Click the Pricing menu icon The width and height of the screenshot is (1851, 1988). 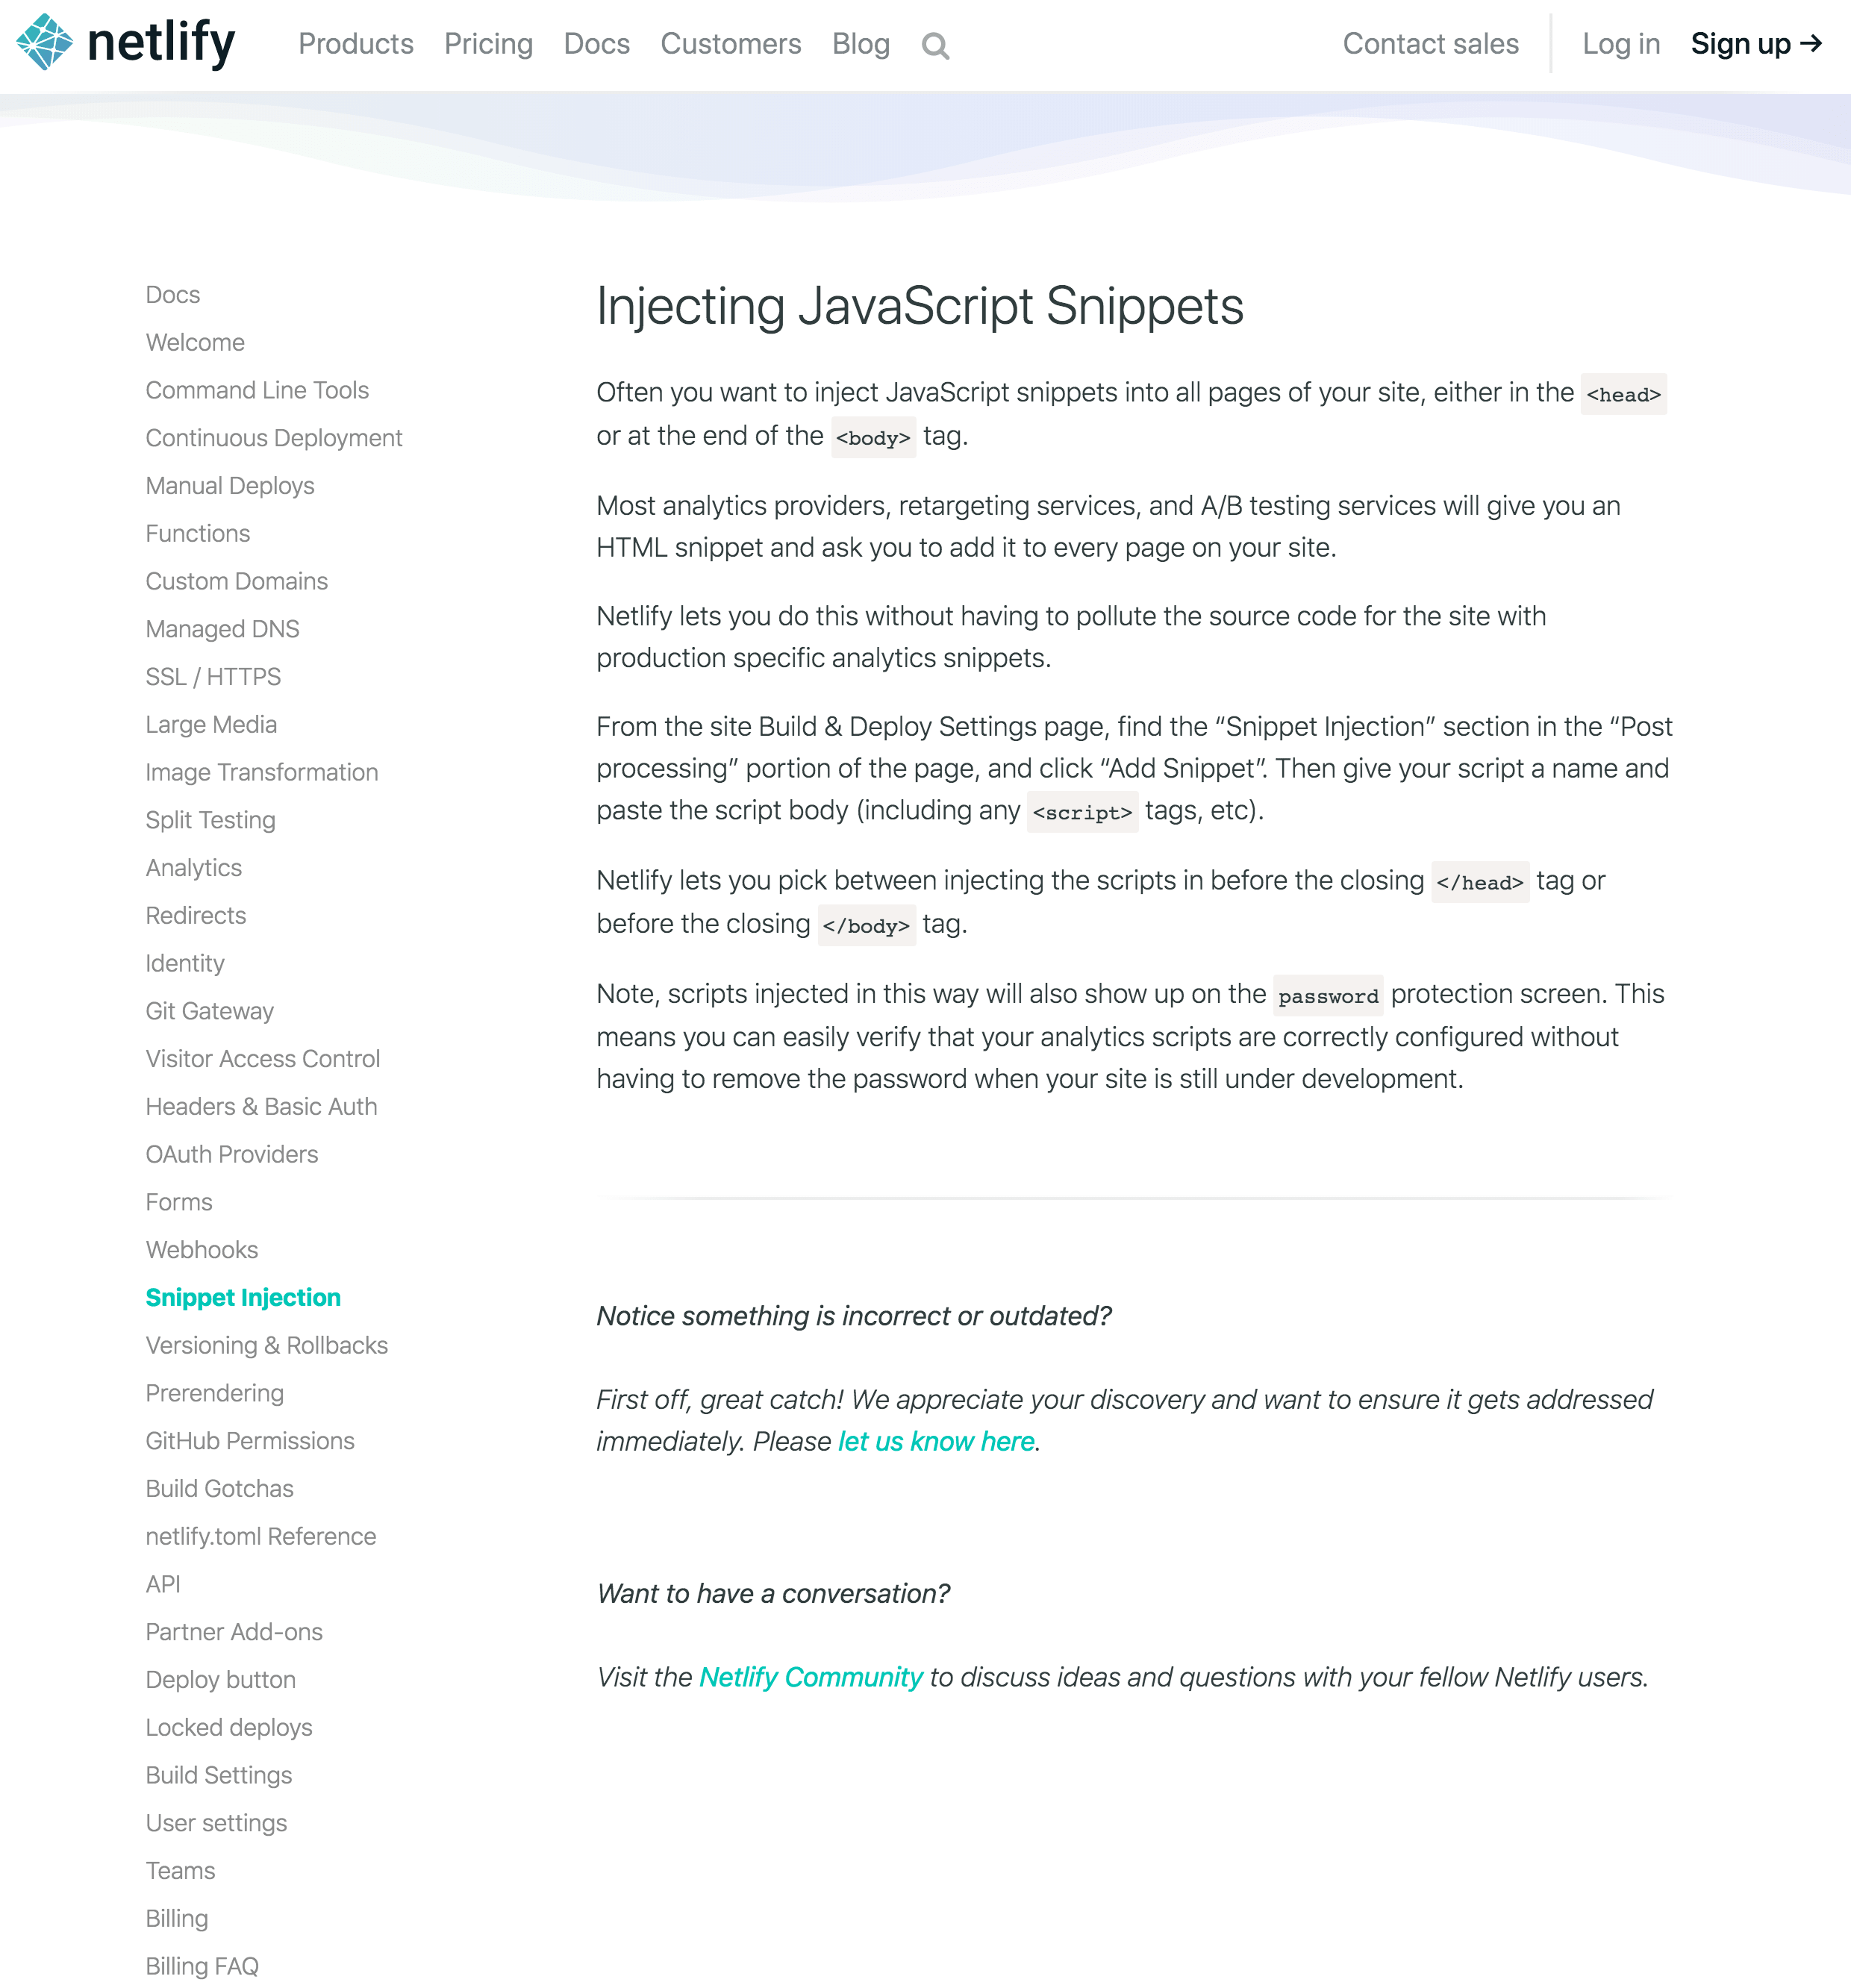click(x=489, y=43)
